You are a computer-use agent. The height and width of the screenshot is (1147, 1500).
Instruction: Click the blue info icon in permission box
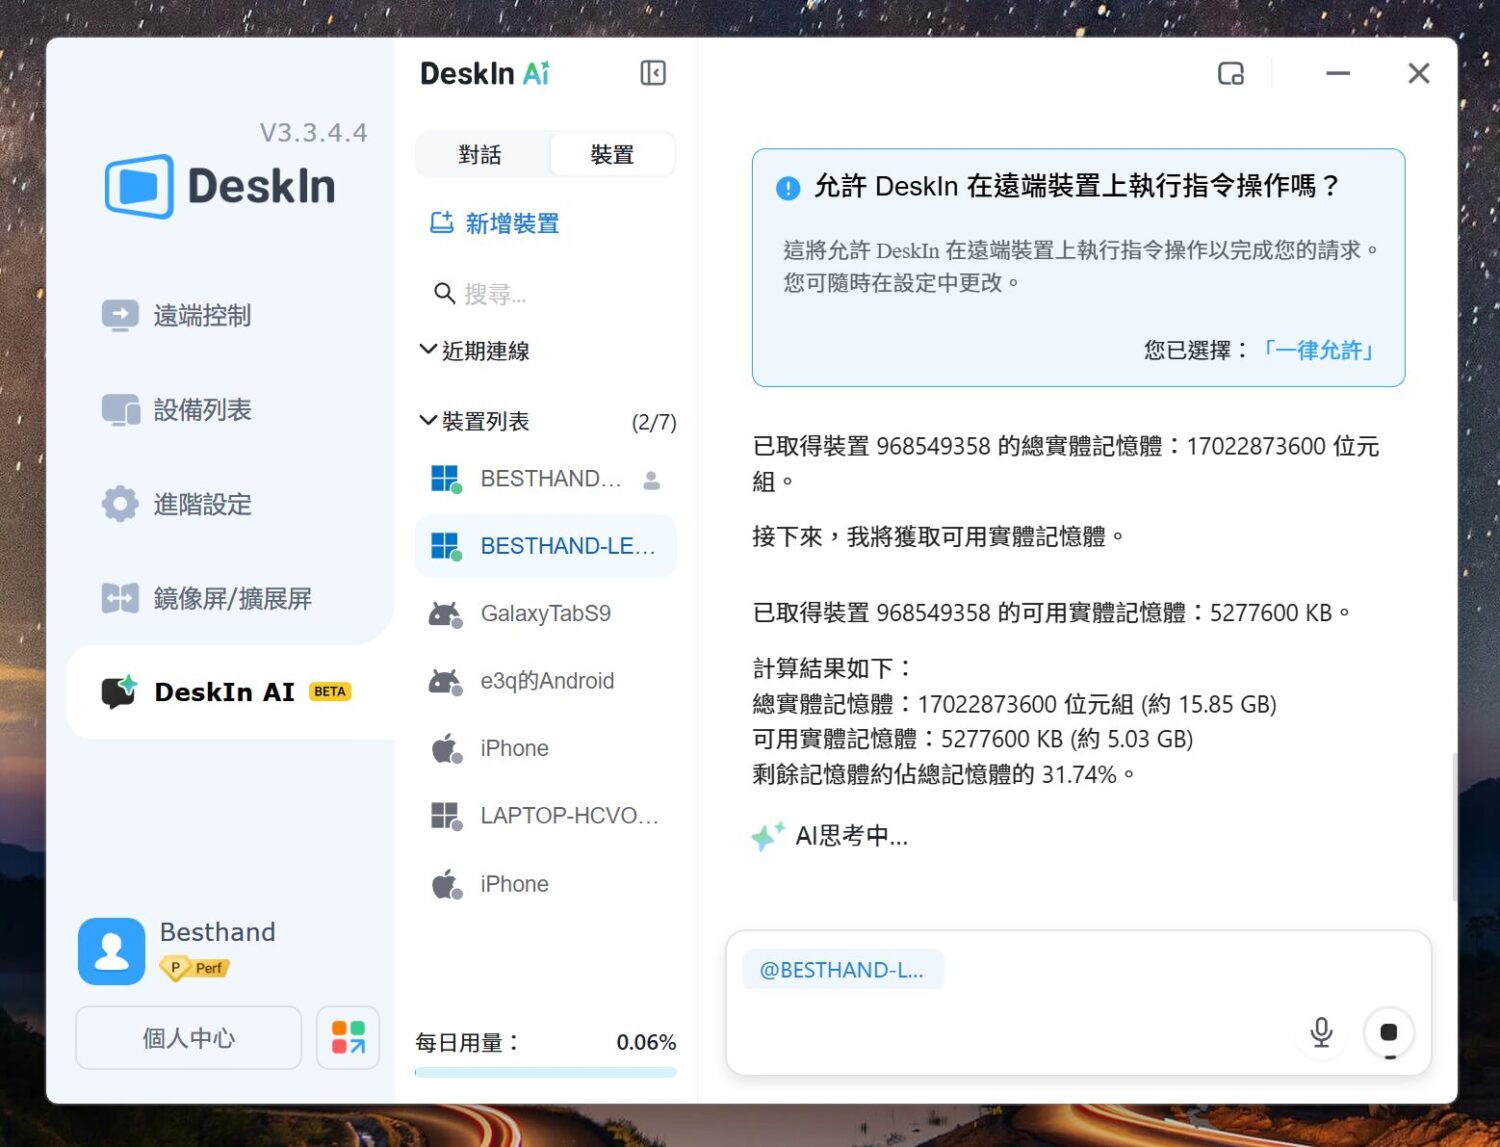coord(788,188)
